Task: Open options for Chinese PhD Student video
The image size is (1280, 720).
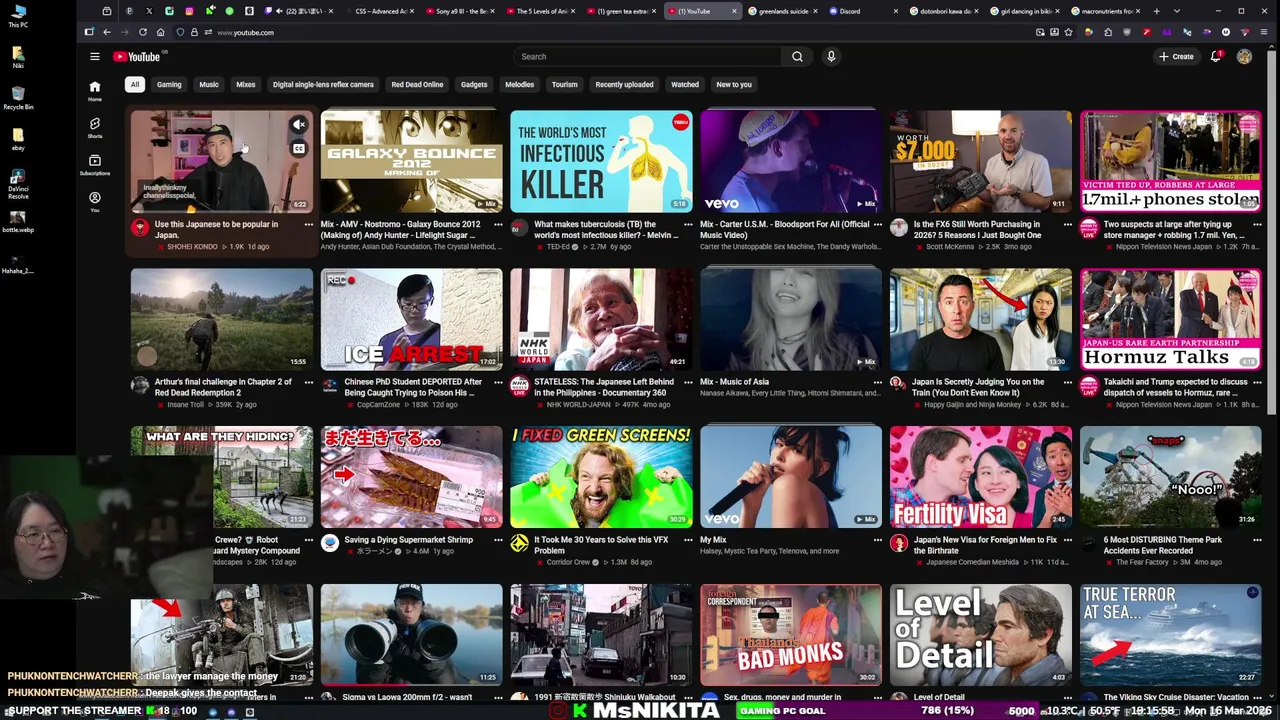Action: point(498,382)
